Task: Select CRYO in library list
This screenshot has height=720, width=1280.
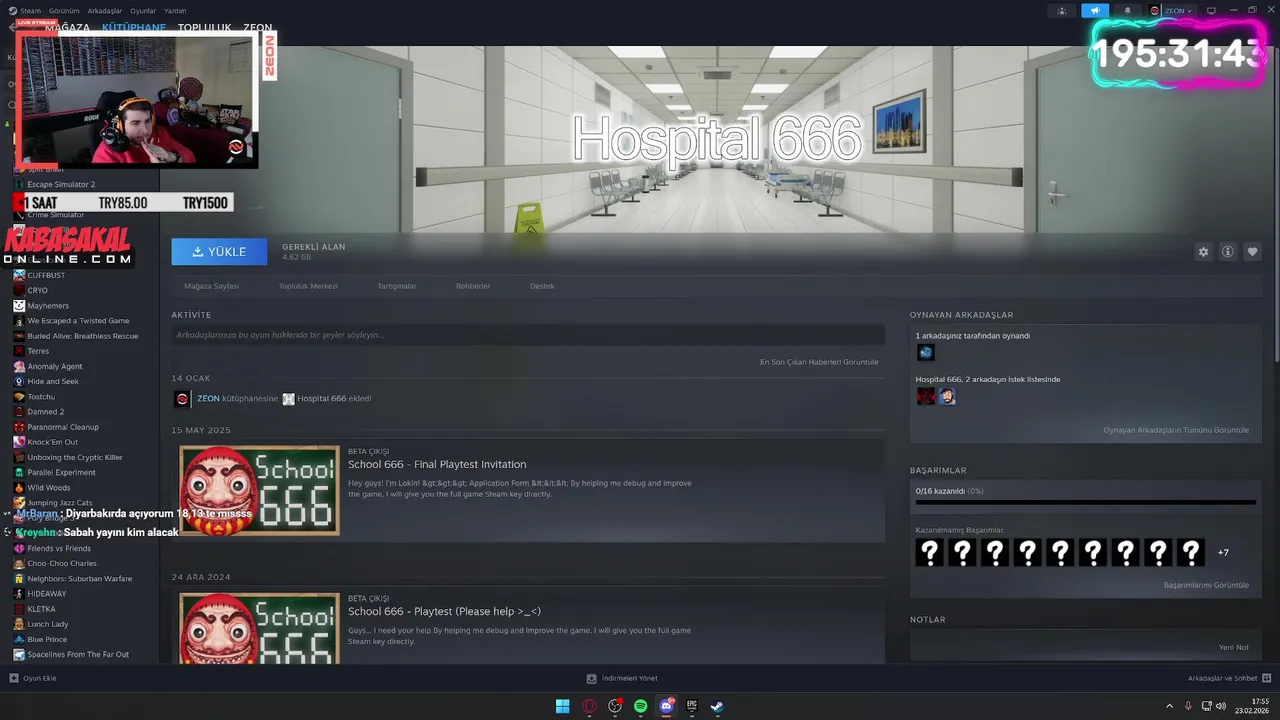Action: (x=38, y=290)
